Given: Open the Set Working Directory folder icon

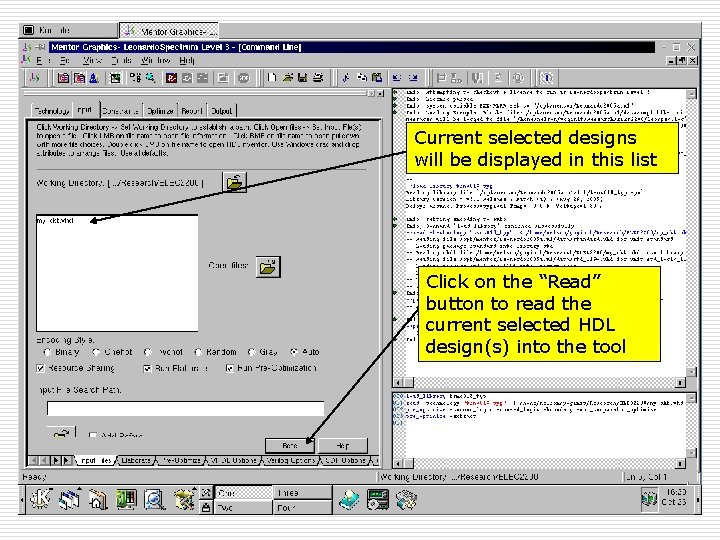Looking at the screenshot, I should point(234,182).
